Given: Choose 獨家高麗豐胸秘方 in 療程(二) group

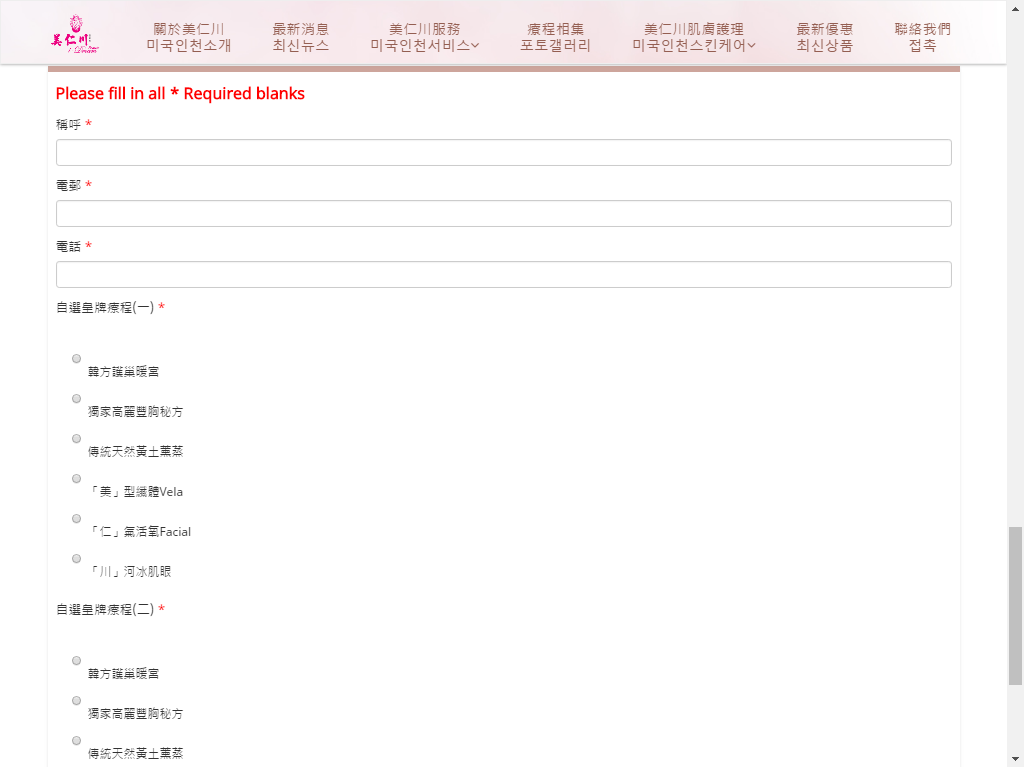Looking at the screenshot, I should click(77, 701).
